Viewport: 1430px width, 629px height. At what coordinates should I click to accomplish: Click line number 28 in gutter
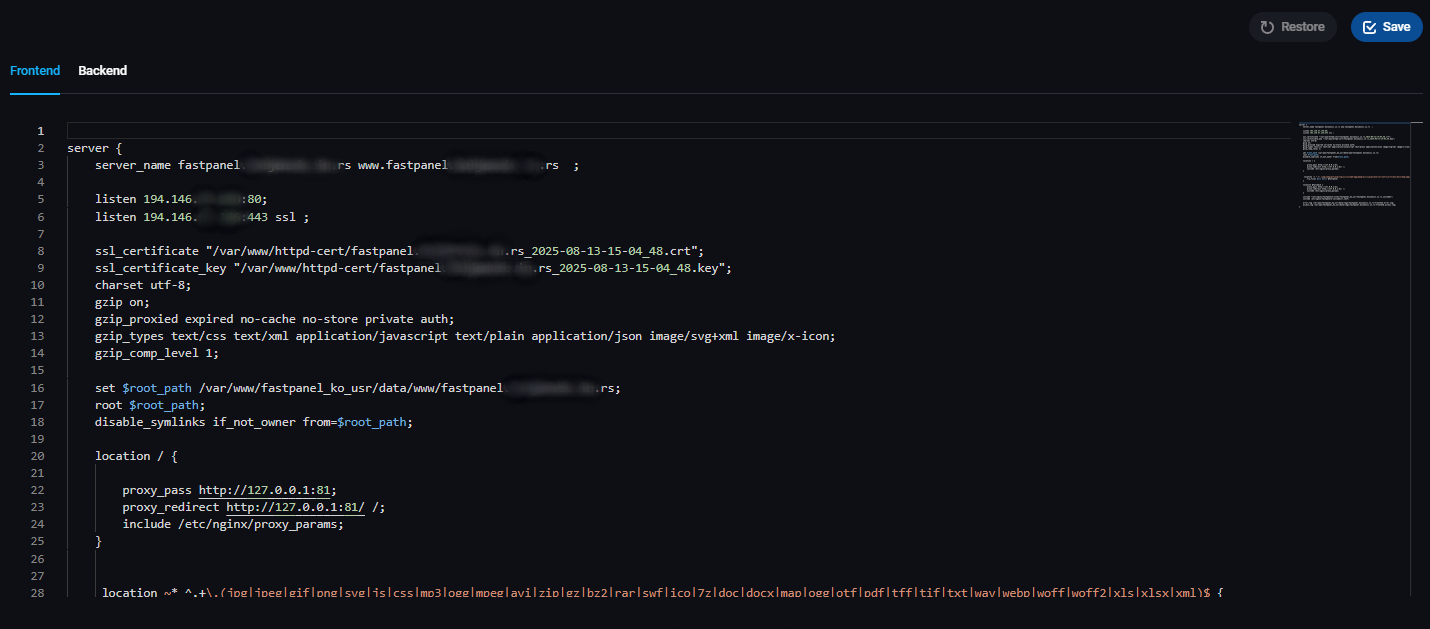(x=38, y=593)
